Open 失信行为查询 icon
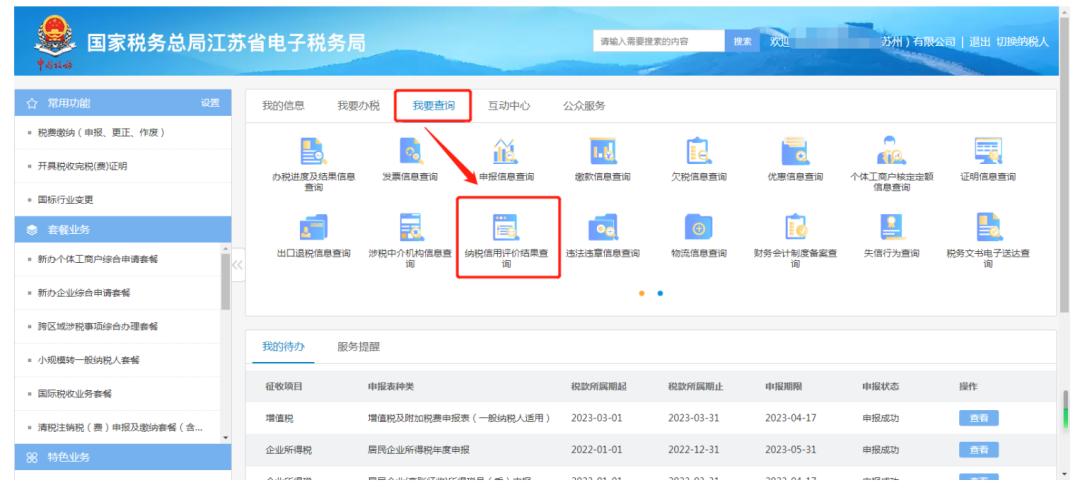This screenshot has width=1080, height=497. (891, 227)
